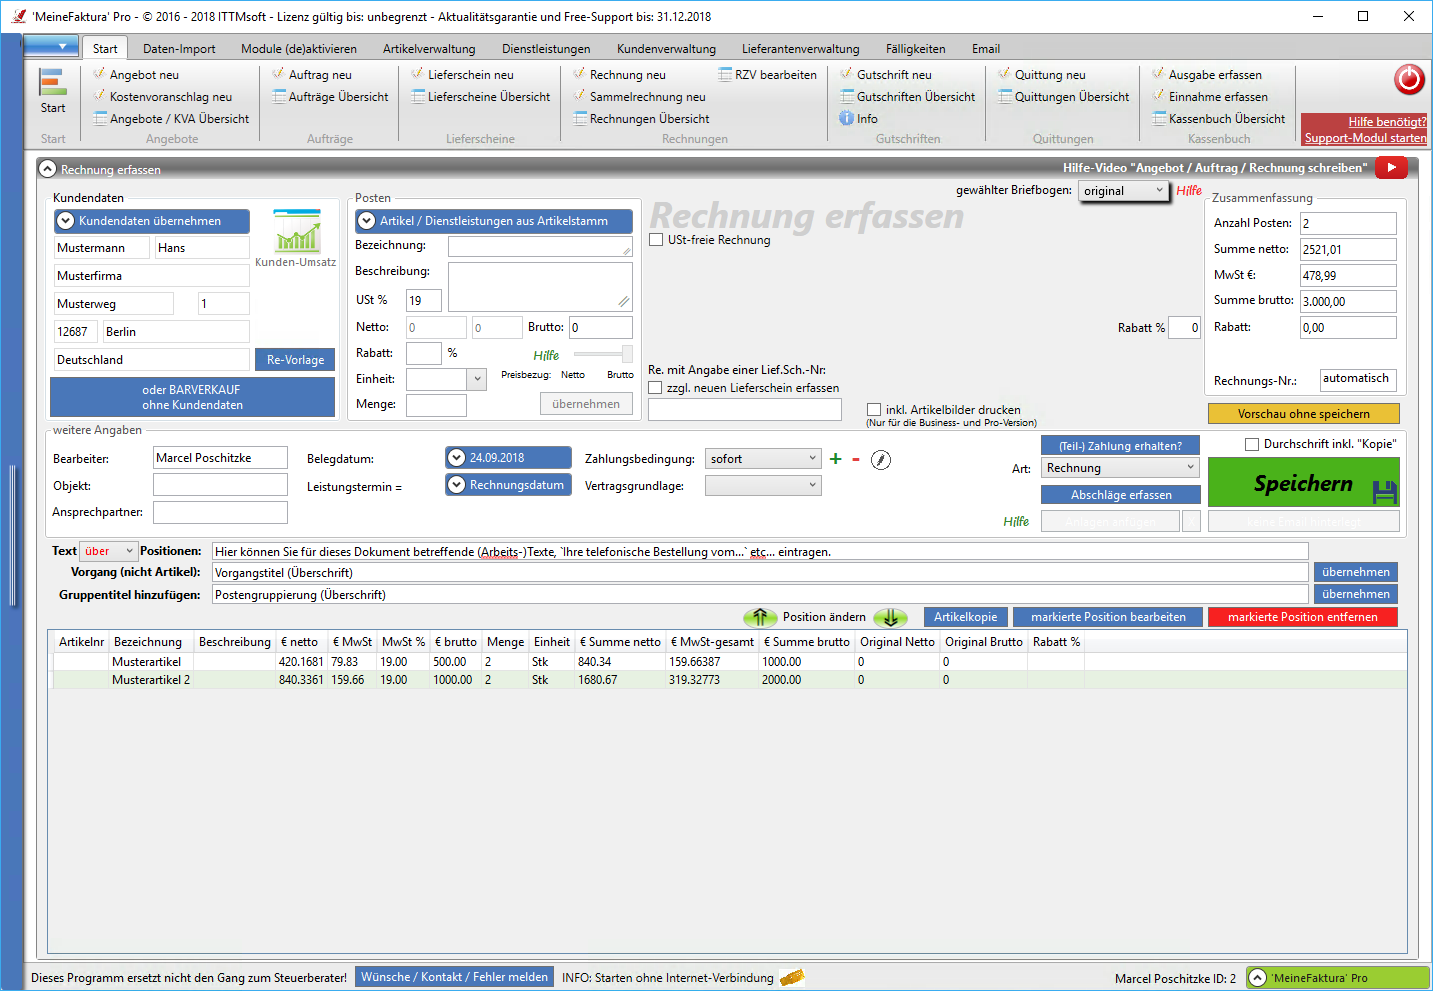This screenshot has height=991, width=1433.
Task: Open the Kundenverwaltung tab
Action: (666, 48)
